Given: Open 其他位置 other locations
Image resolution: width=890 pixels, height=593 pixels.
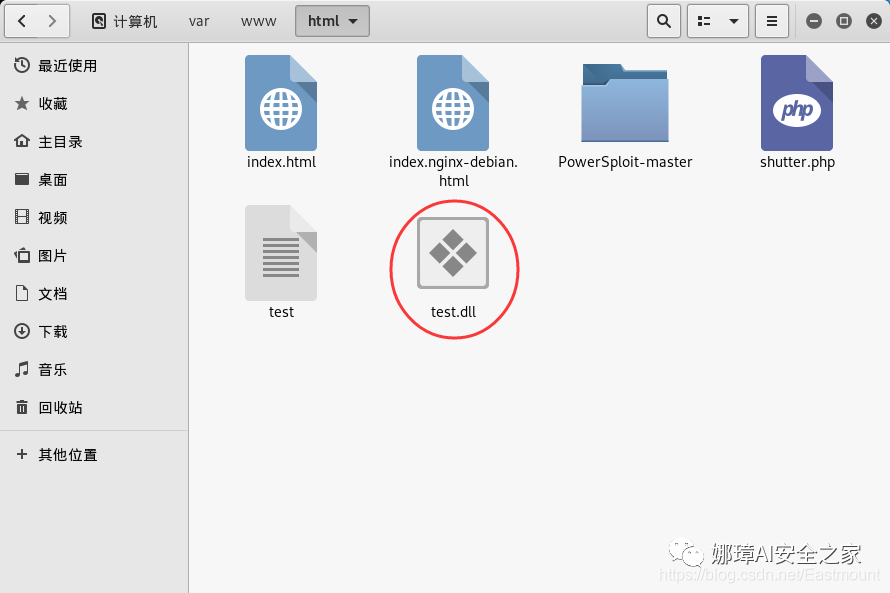Looking at the screenshot, I should click(x=94, y=455).
